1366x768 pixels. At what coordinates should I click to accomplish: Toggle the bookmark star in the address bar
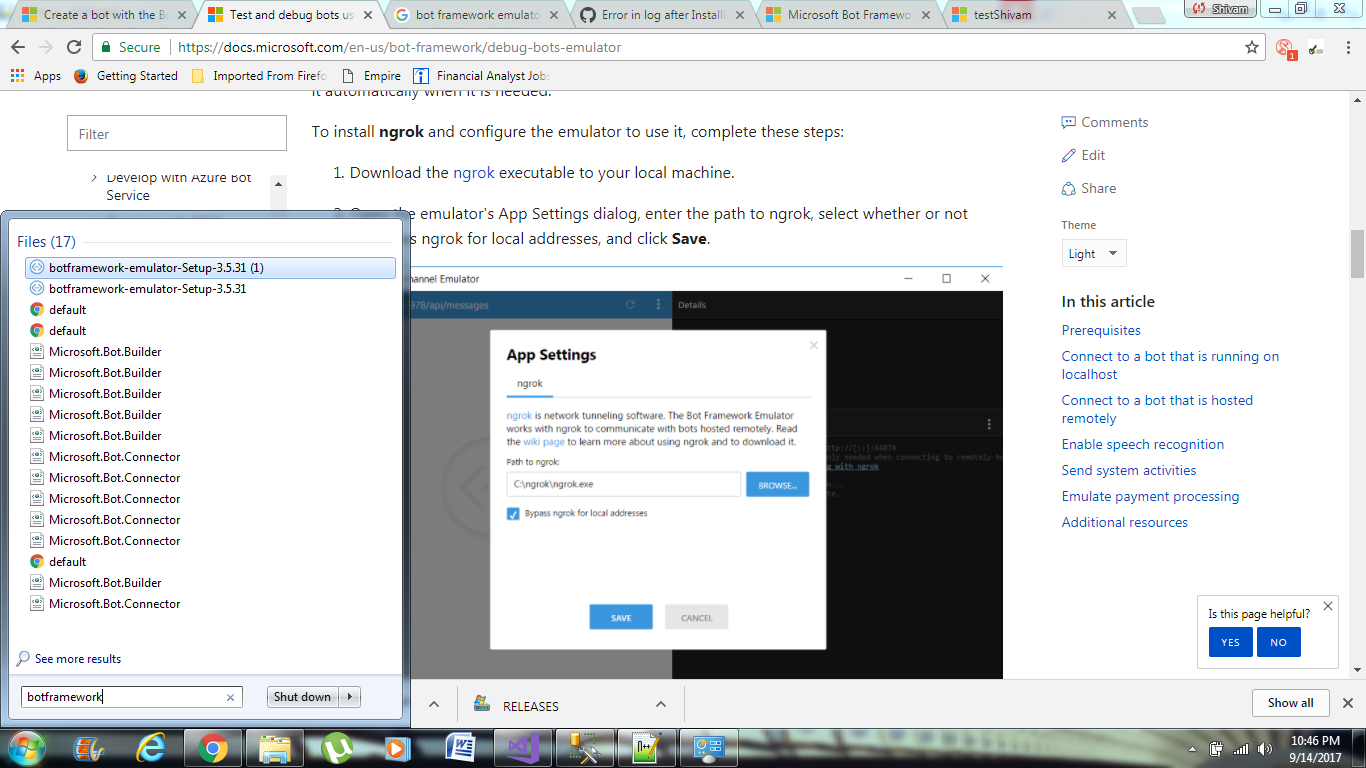pos(1252,47)
